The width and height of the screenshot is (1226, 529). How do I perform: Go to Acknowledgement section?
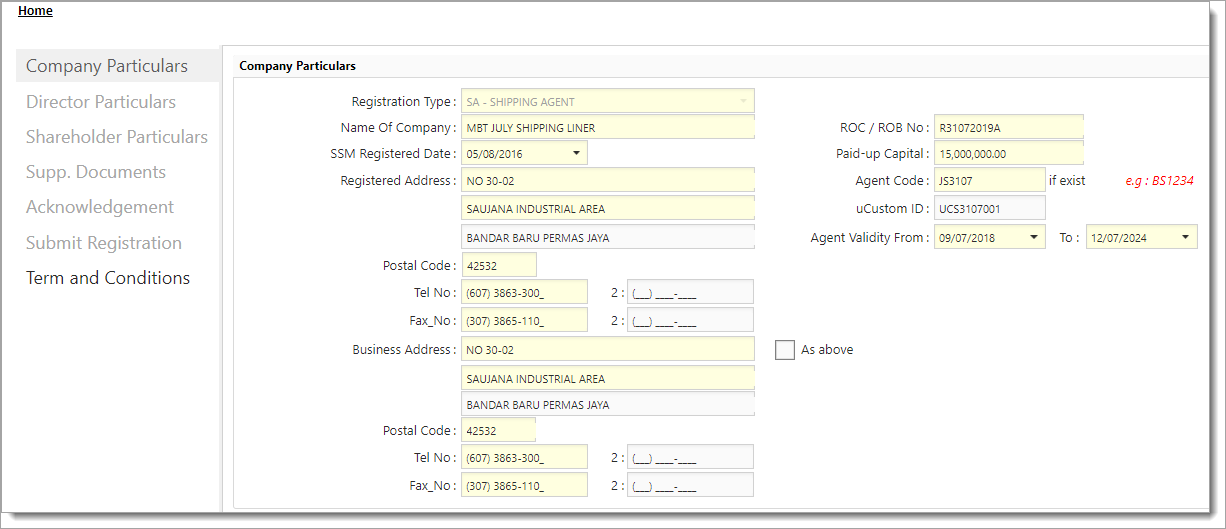point(100,207)
